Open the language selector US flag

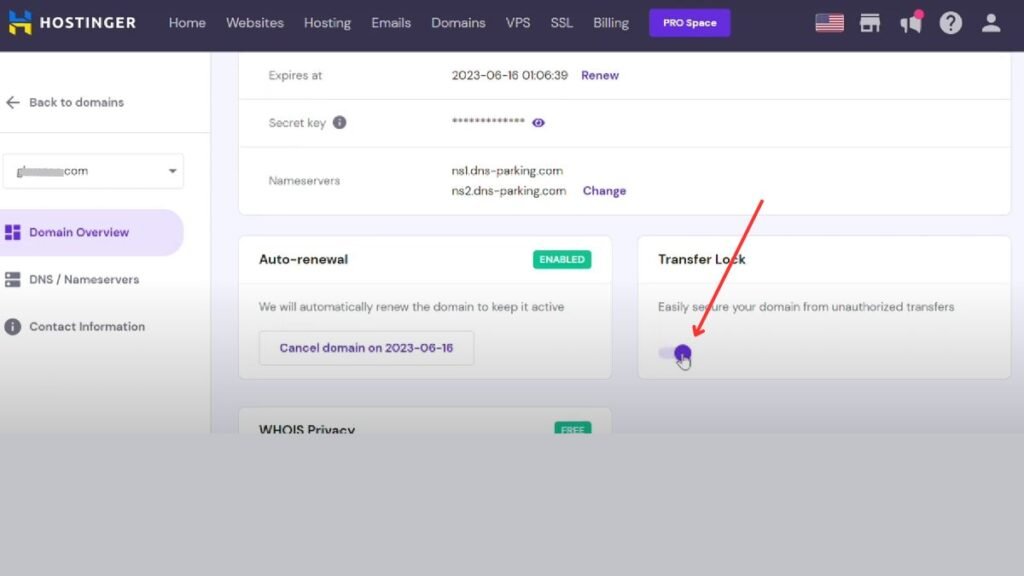(x=829, y=23)
